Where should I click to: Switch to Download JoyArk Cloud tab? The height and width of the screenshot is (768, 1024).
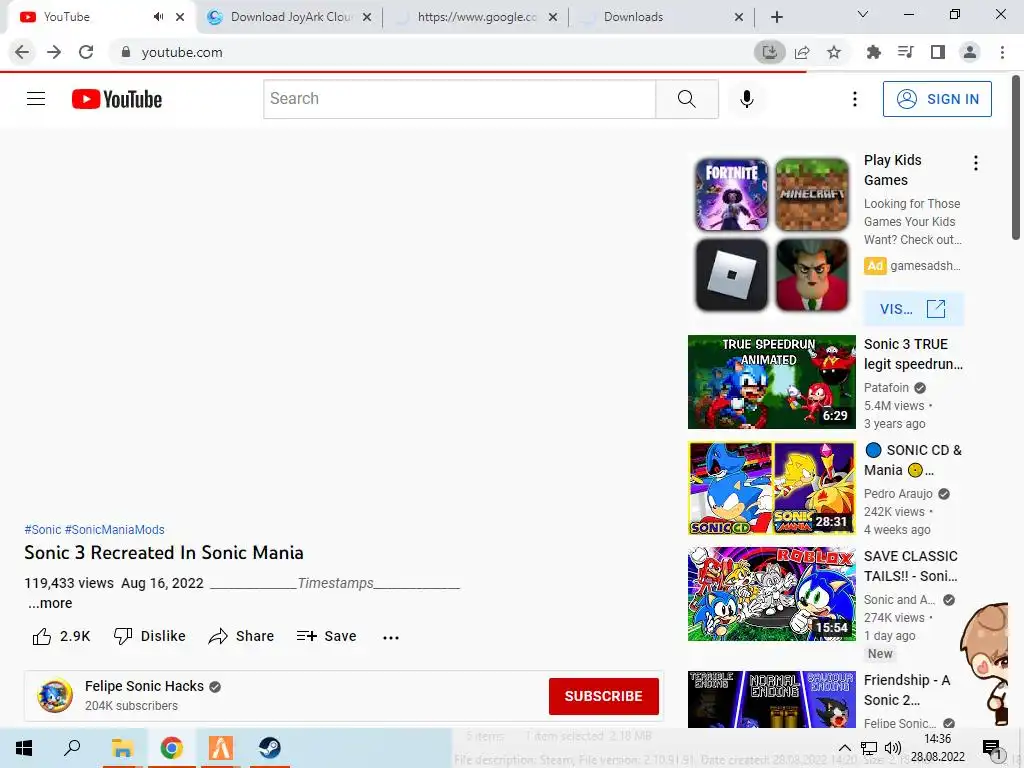pos(289,17)
